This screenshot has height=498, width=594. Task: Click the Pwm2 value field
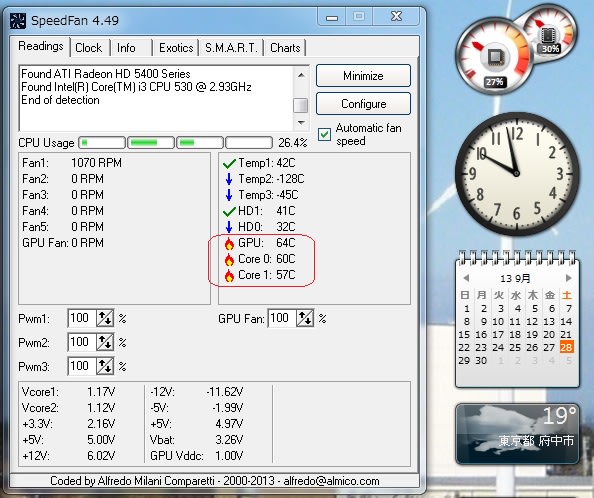(x=82, y=342)
